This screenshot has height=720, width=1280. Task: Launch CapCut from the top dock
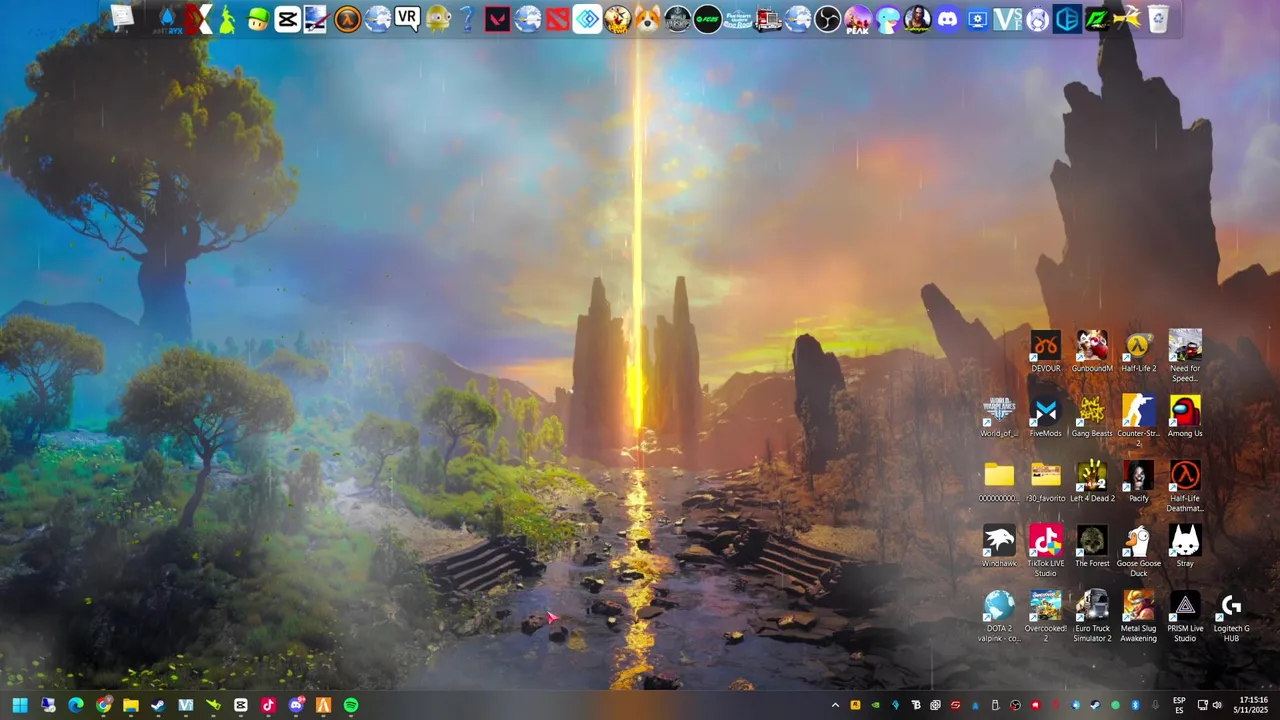coord(287,18)
